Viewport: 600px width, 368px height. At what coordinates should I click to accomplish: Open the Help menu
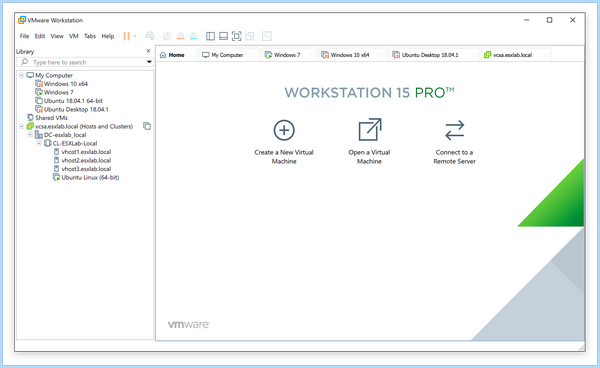(x=108, y=36)
